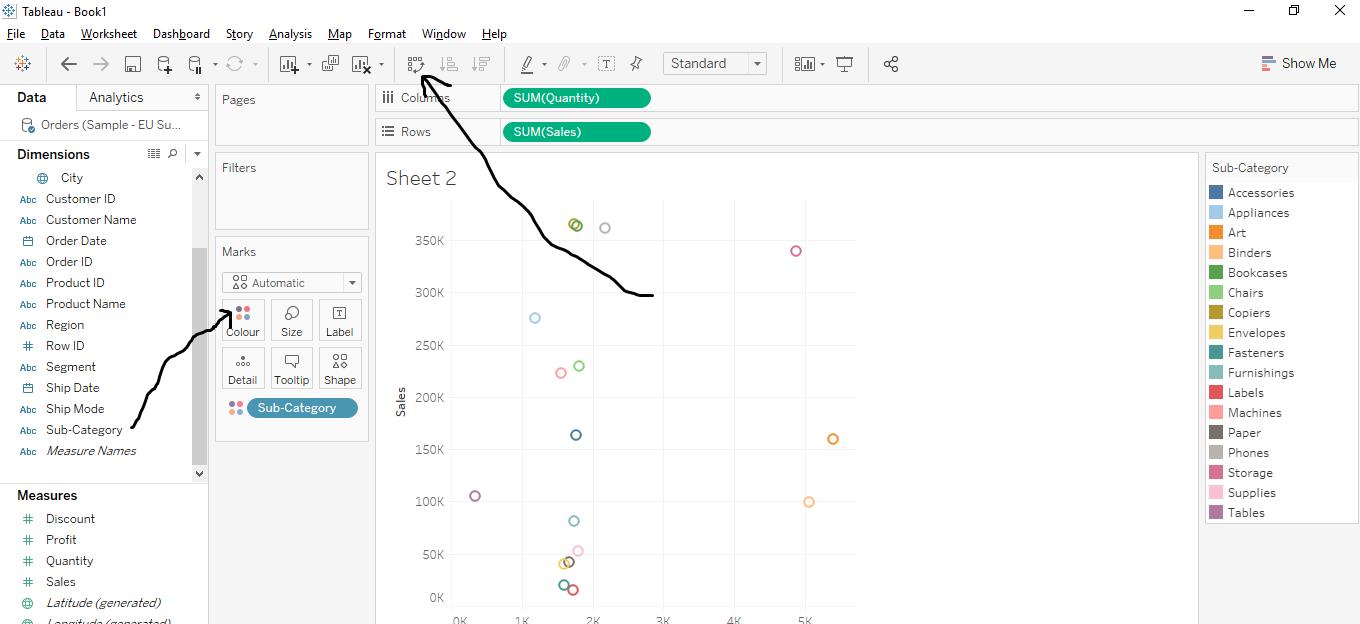Click the Undo back arrow
1360x624 pixels.
click(68, 64)
